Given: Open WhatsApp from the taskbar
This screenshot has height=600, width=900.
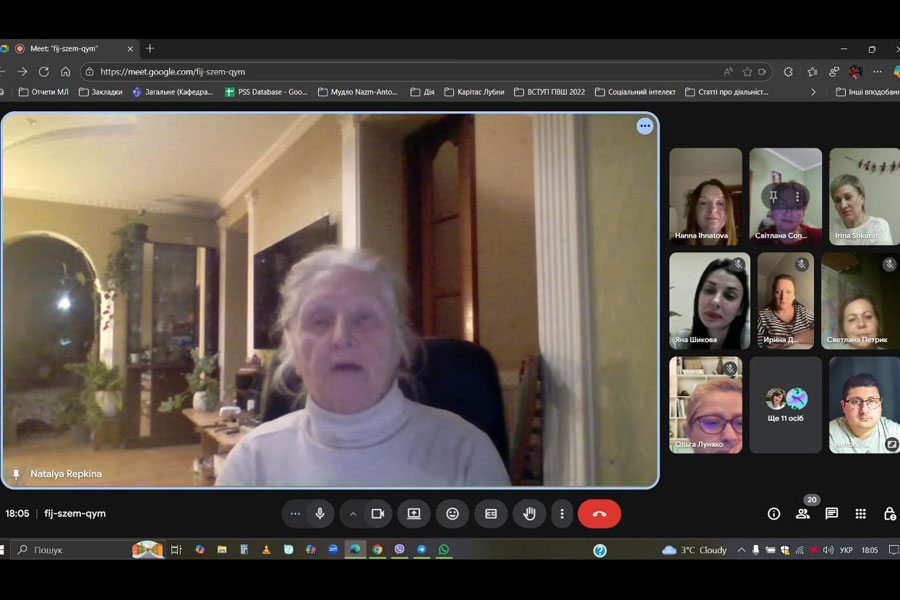Looking at the screenshot, I should pyautogui.click(x=444, y=550).
